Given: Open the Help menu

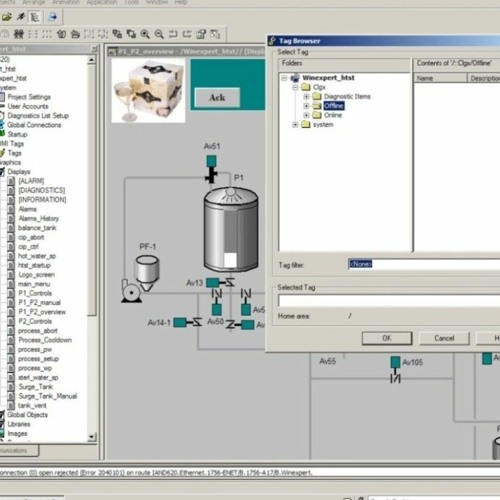Looking at the screenshot, I should (x=181, y=2).
